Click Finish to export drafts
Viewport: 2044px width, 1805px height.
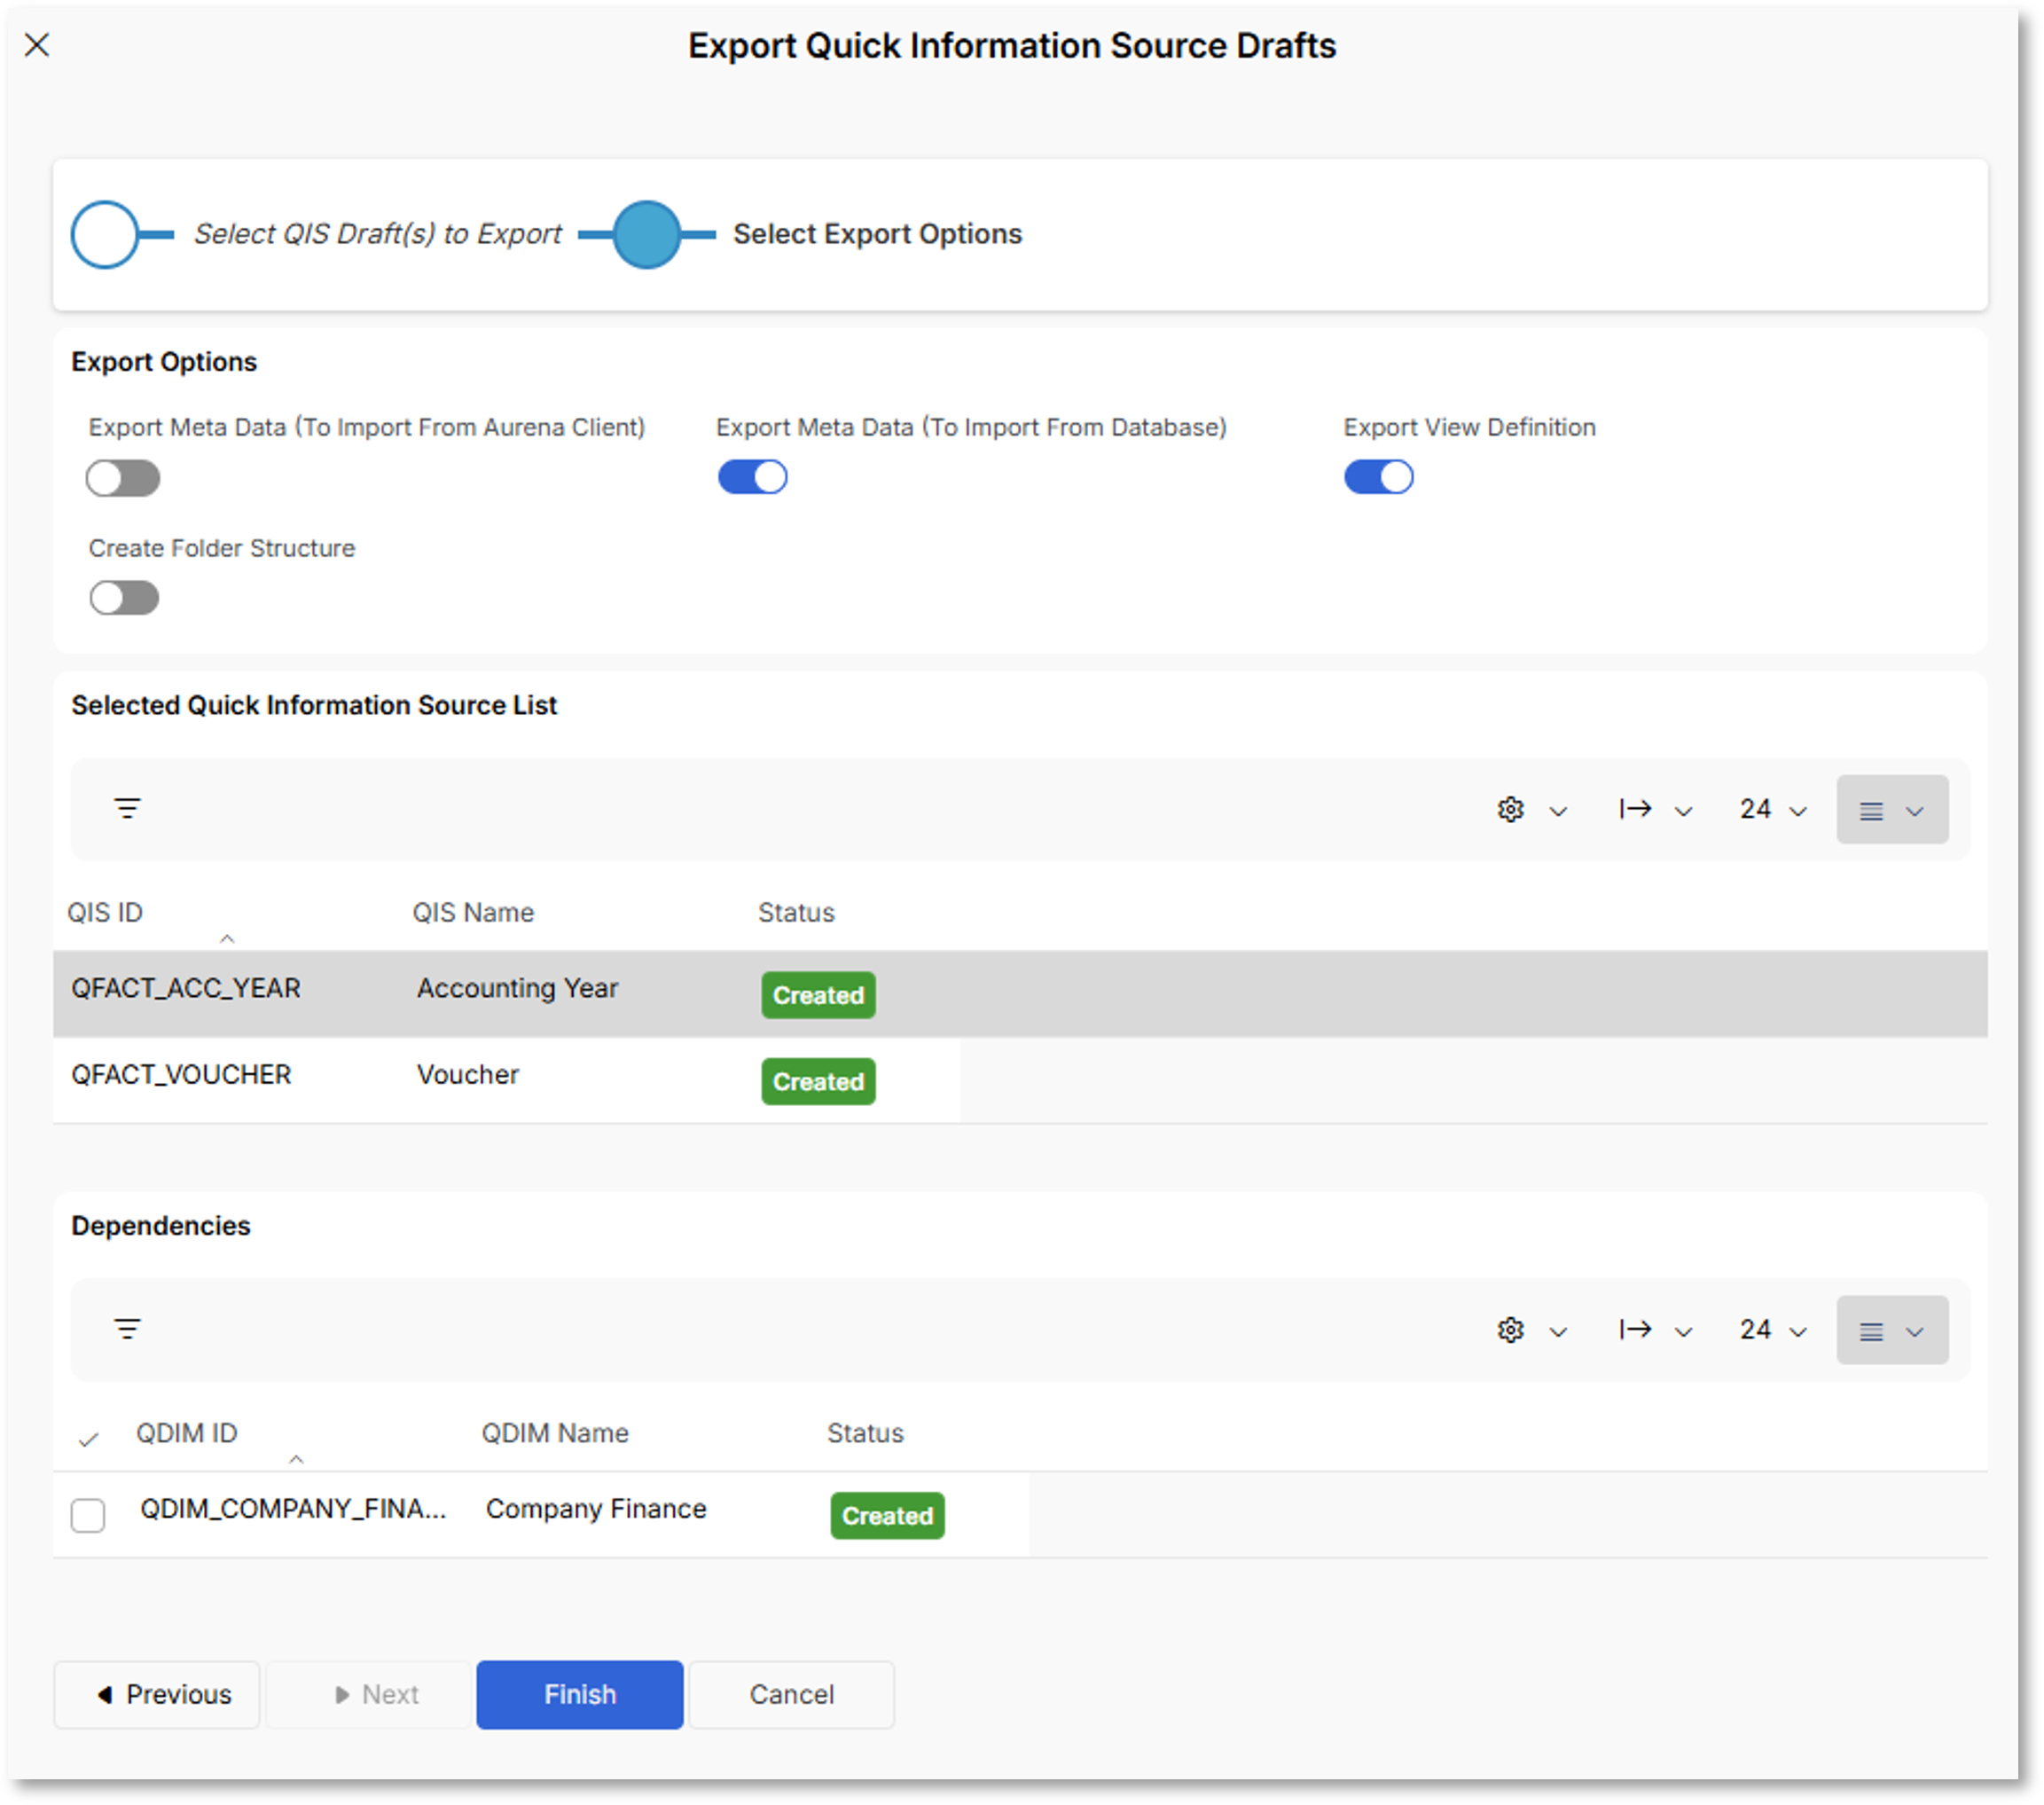pyautogui.click(x=580, y=1694)
